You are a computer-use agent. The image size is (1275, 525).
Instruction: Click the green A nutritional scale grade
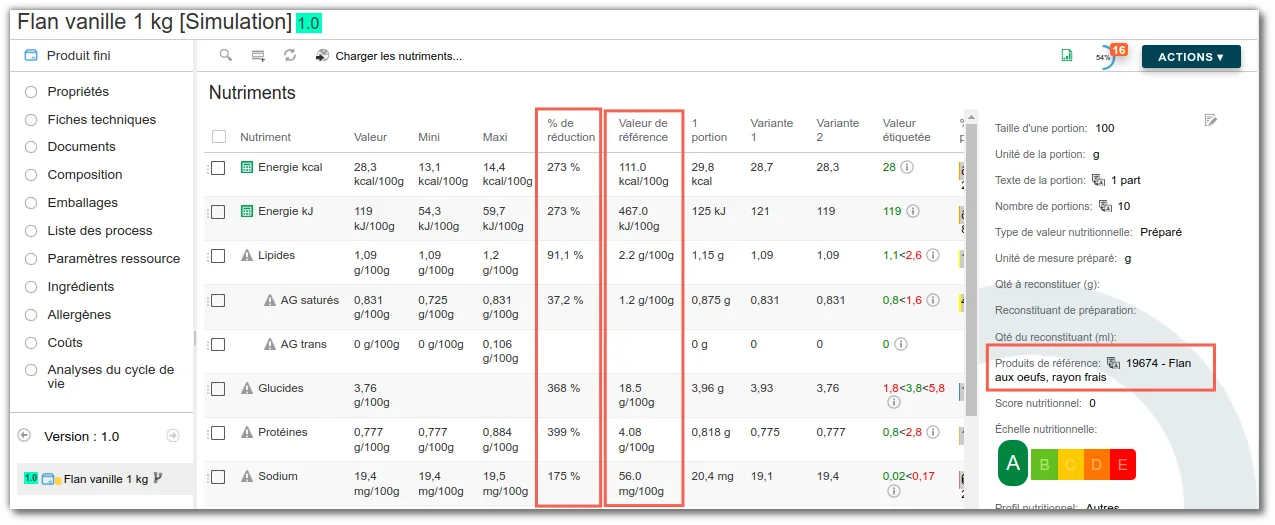click(1013, 463)
